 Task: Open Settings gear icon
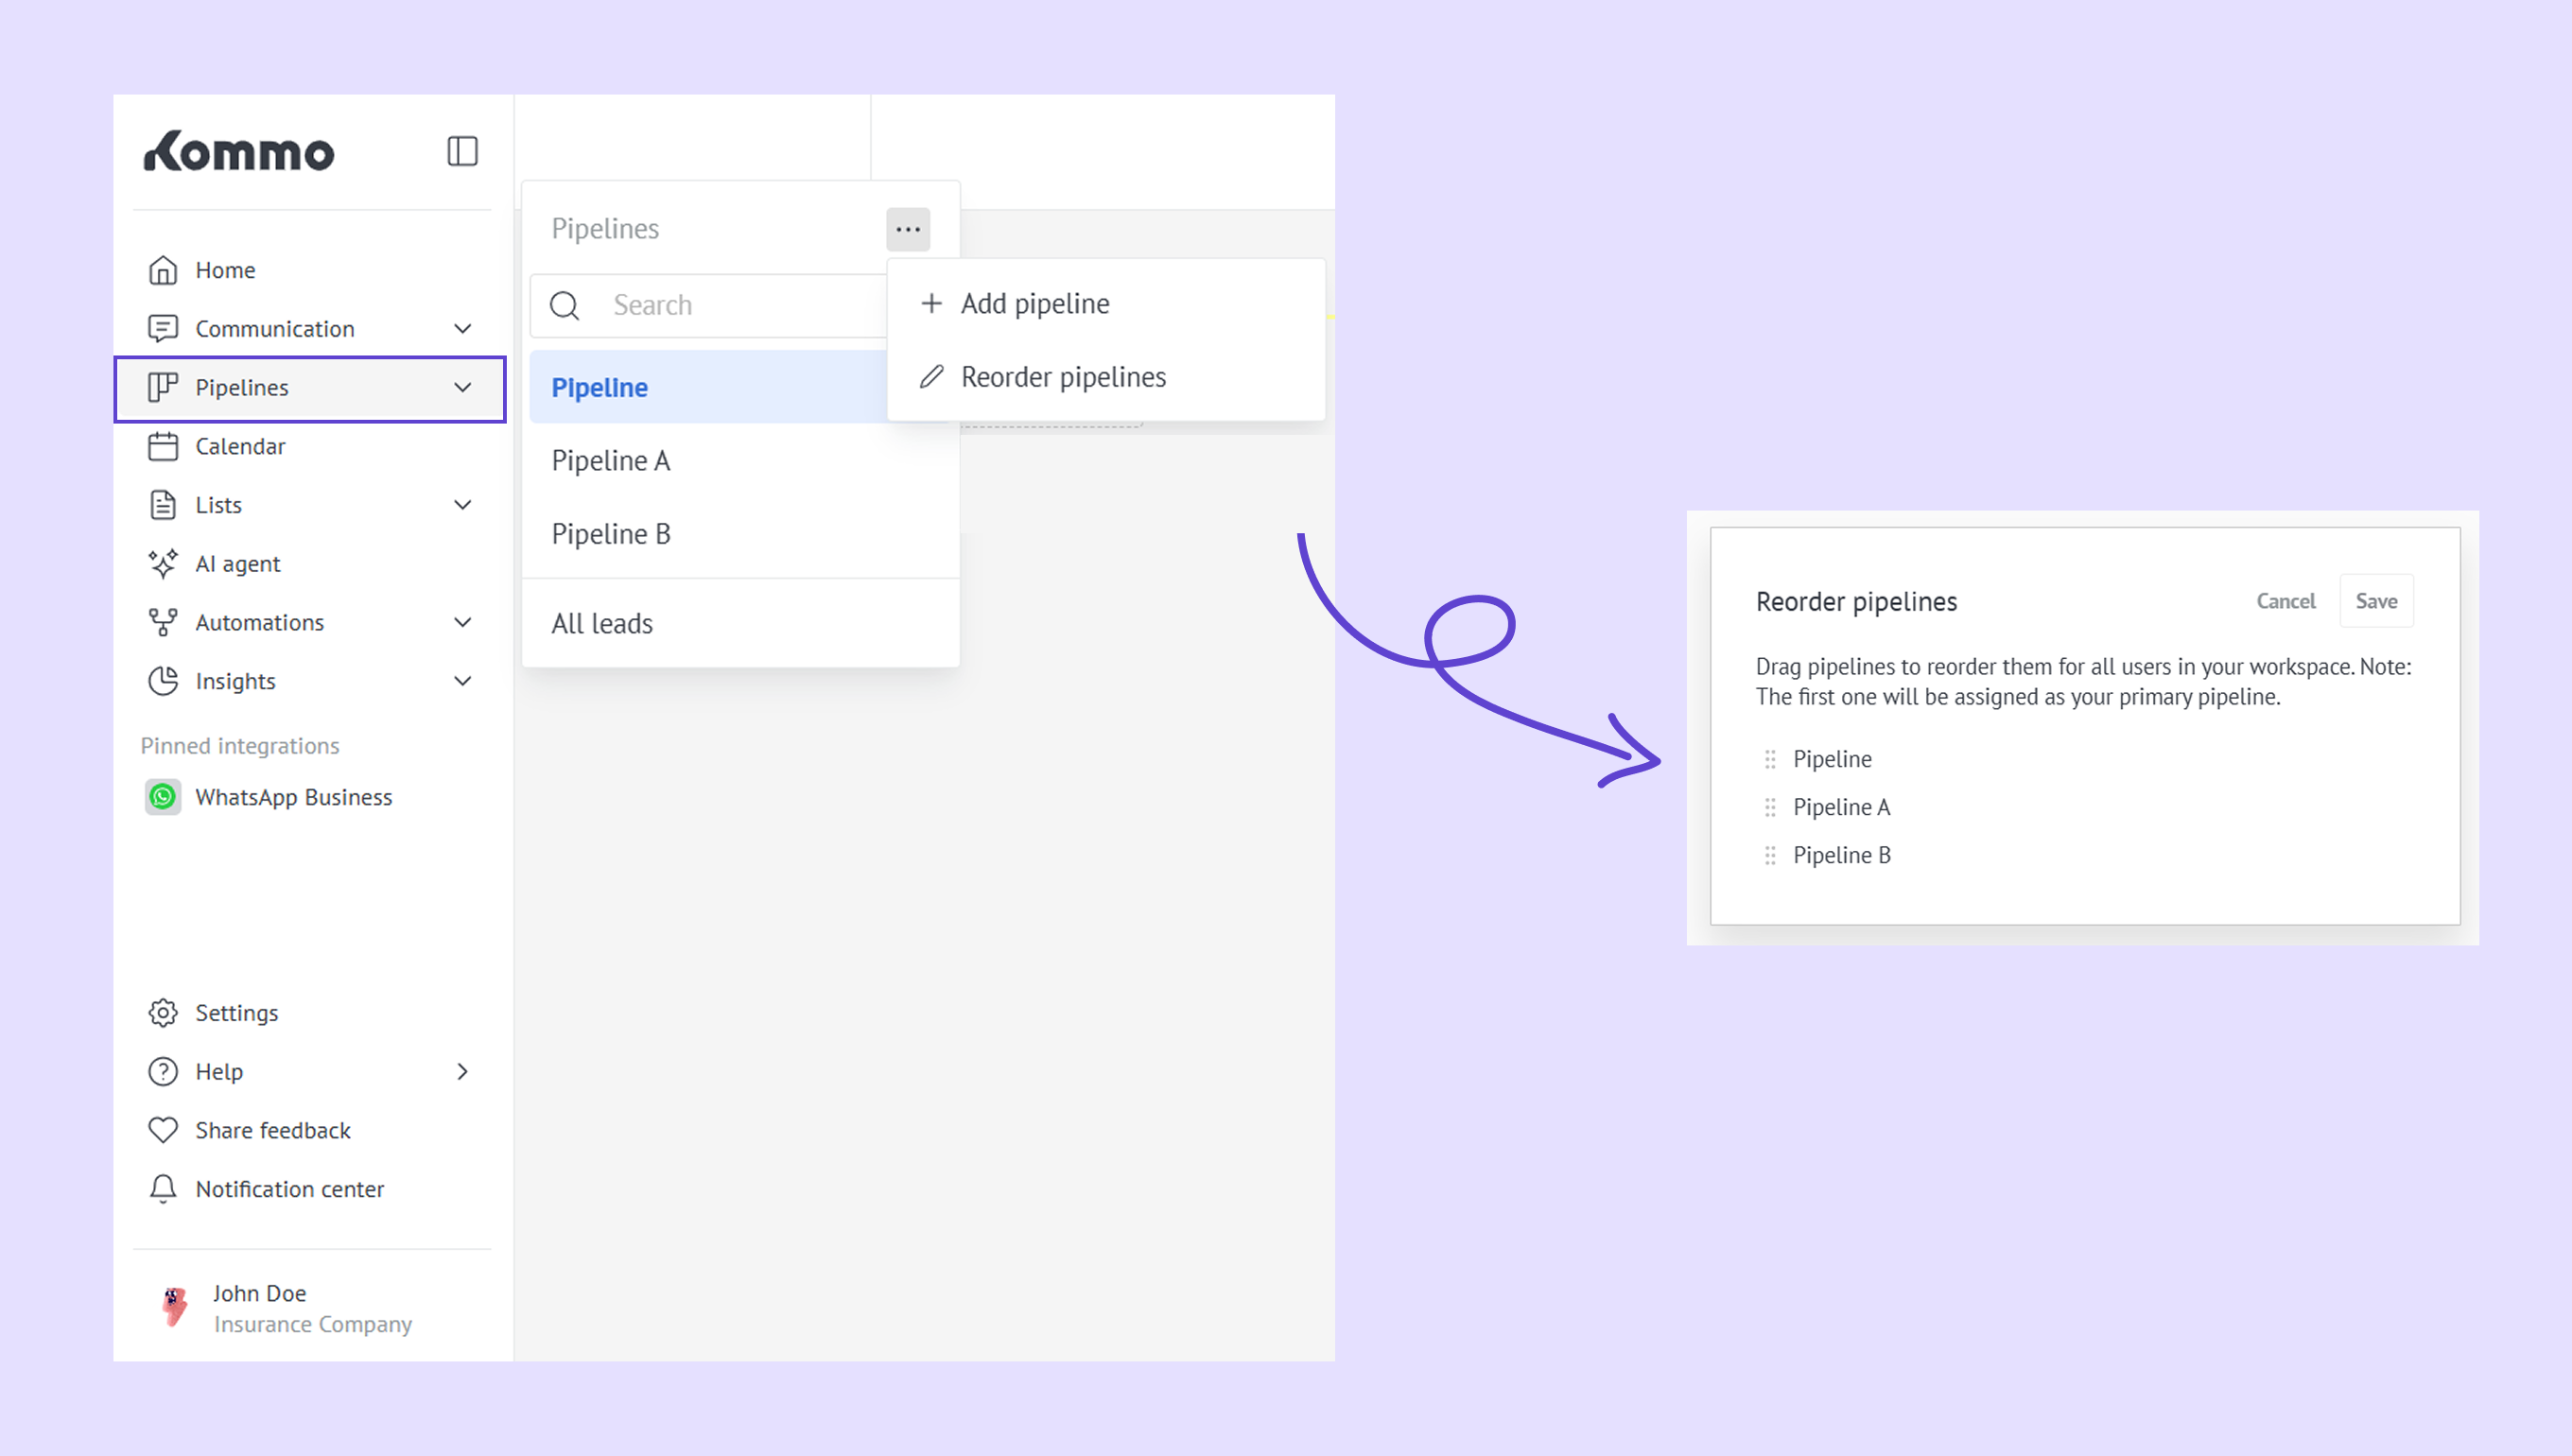[163, 1013]
